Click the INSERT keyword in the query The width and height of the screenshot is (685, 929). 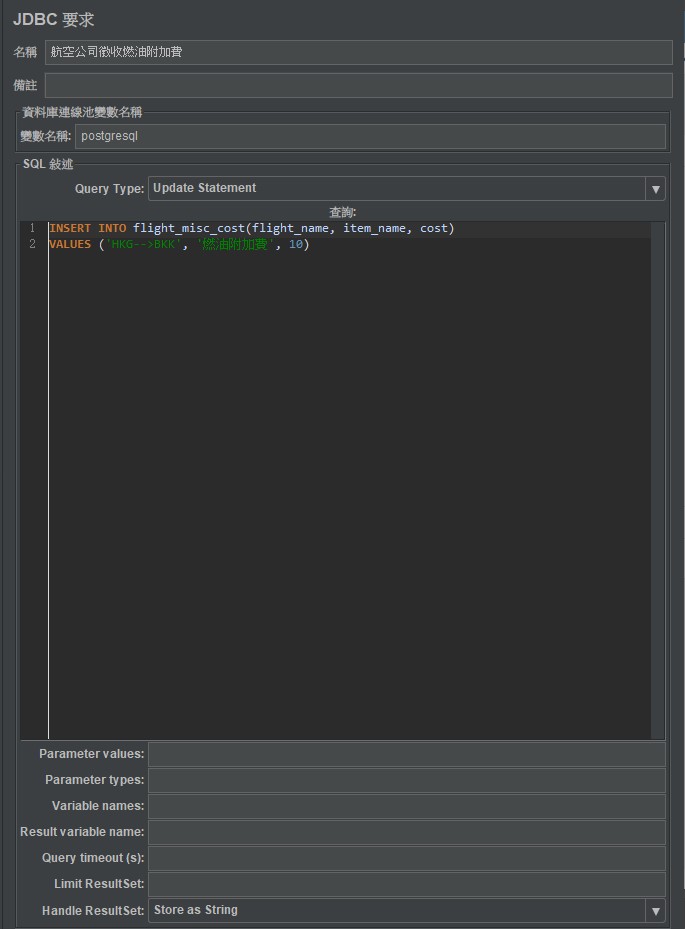coord(69,229)
